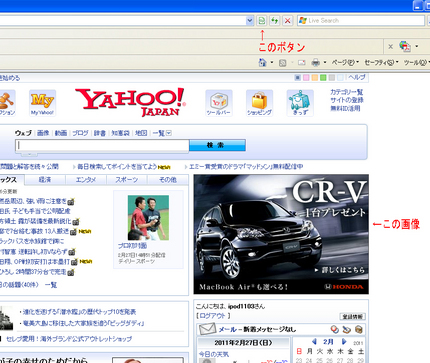The image size is (430, 363).
Task: Click inside the Yahoo search text field
Action: (x=102, y=145)
